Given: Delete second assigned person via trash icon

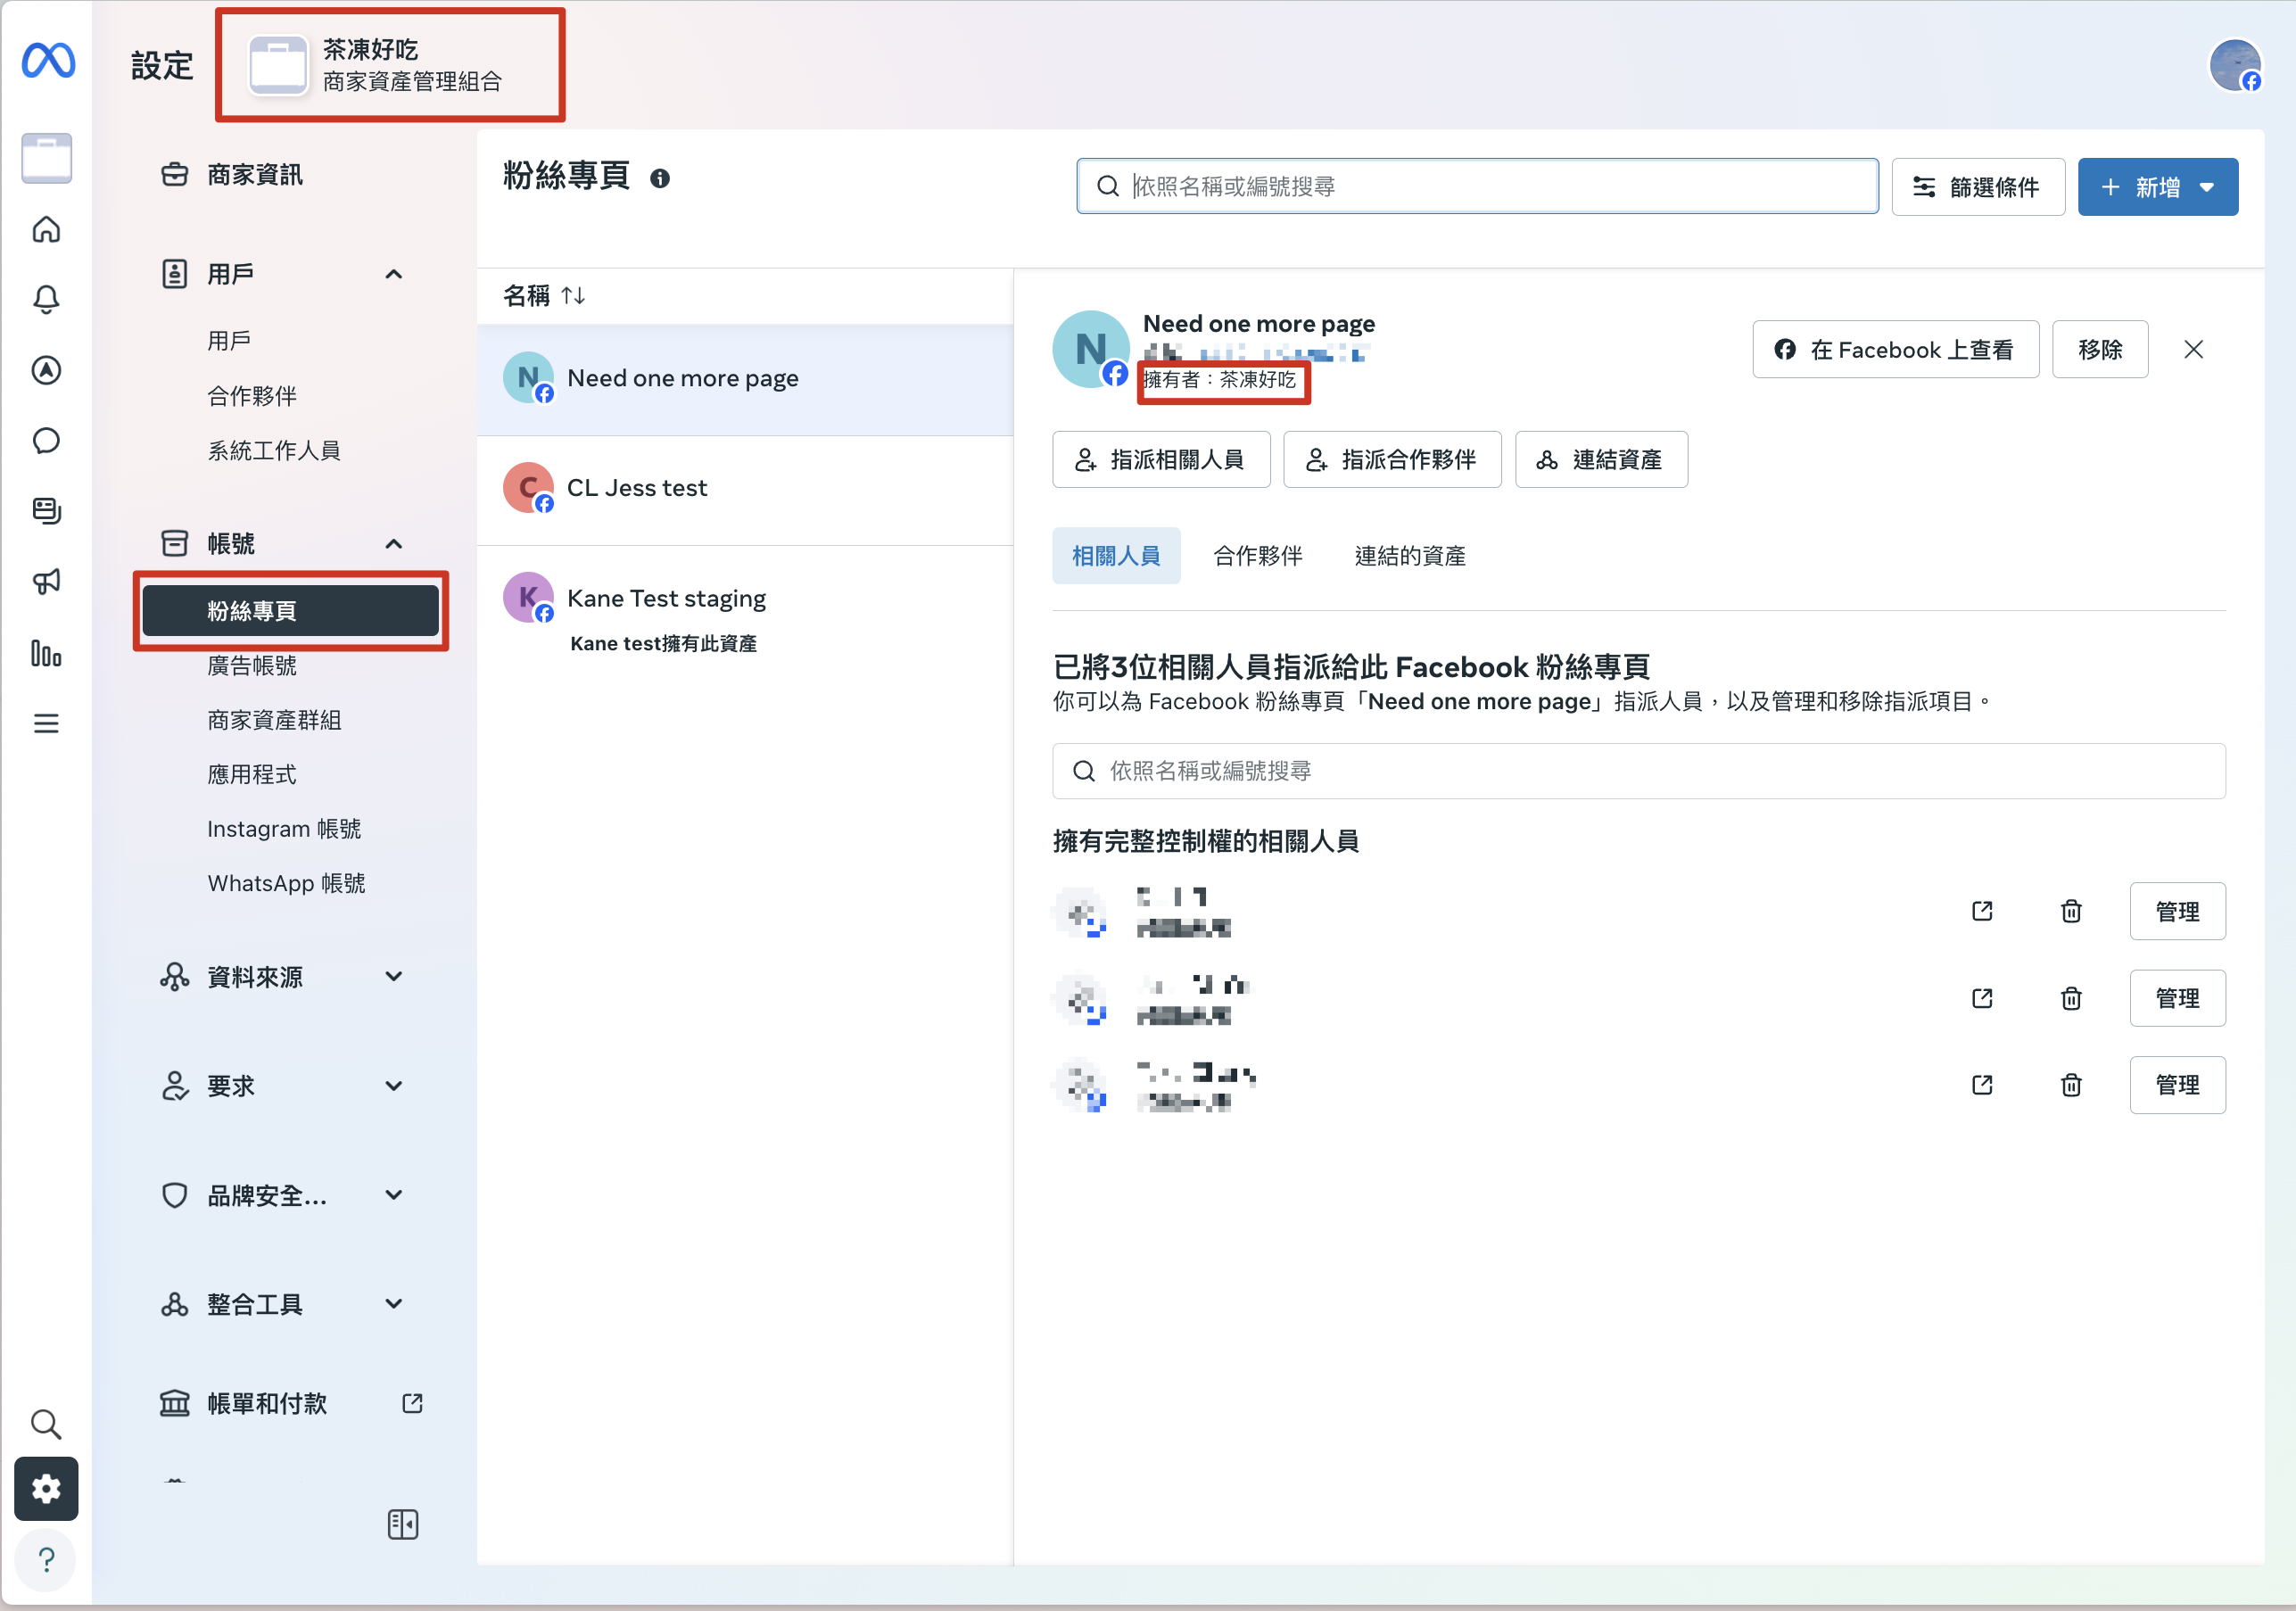Looking at the screenshot, I should click(x=2071, y=998).
